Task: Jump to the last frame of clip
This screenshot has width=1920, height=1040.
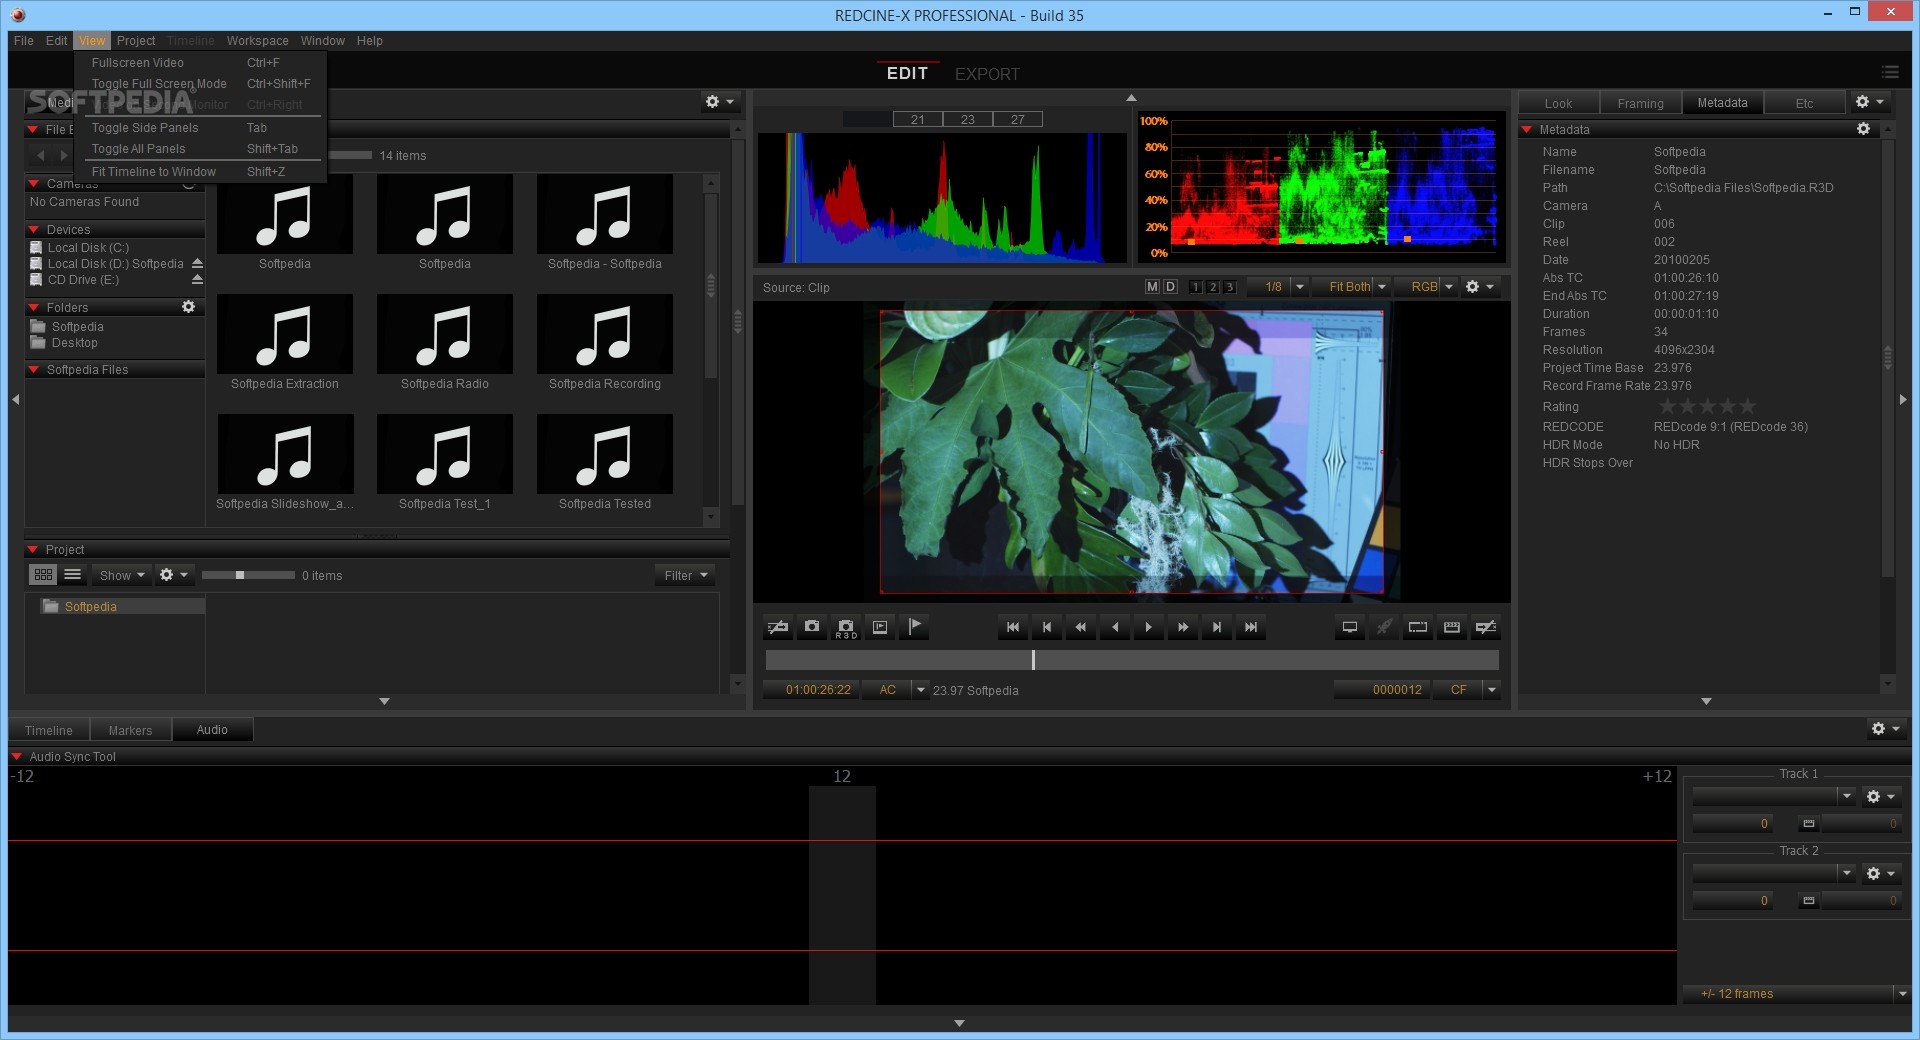Action: [1251, 627]
